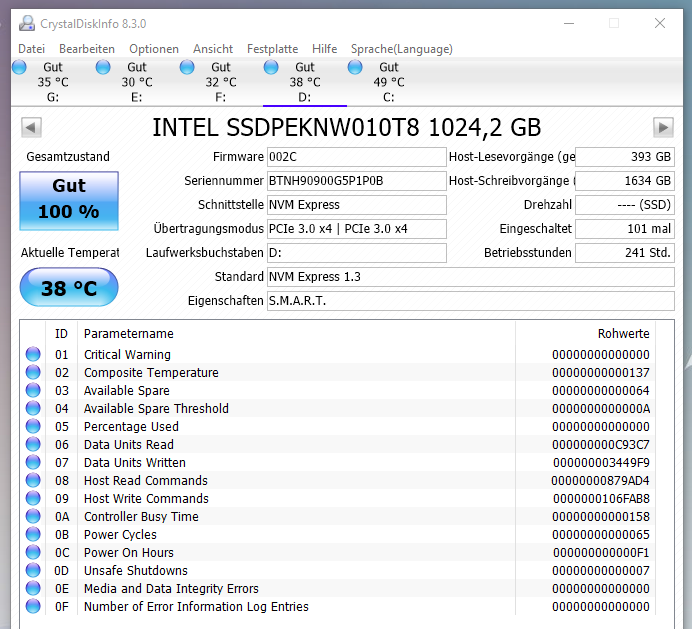
Task: Click the Seriennummer field BTNH90900G5P1P0B
Action: [x=357, y=181]
